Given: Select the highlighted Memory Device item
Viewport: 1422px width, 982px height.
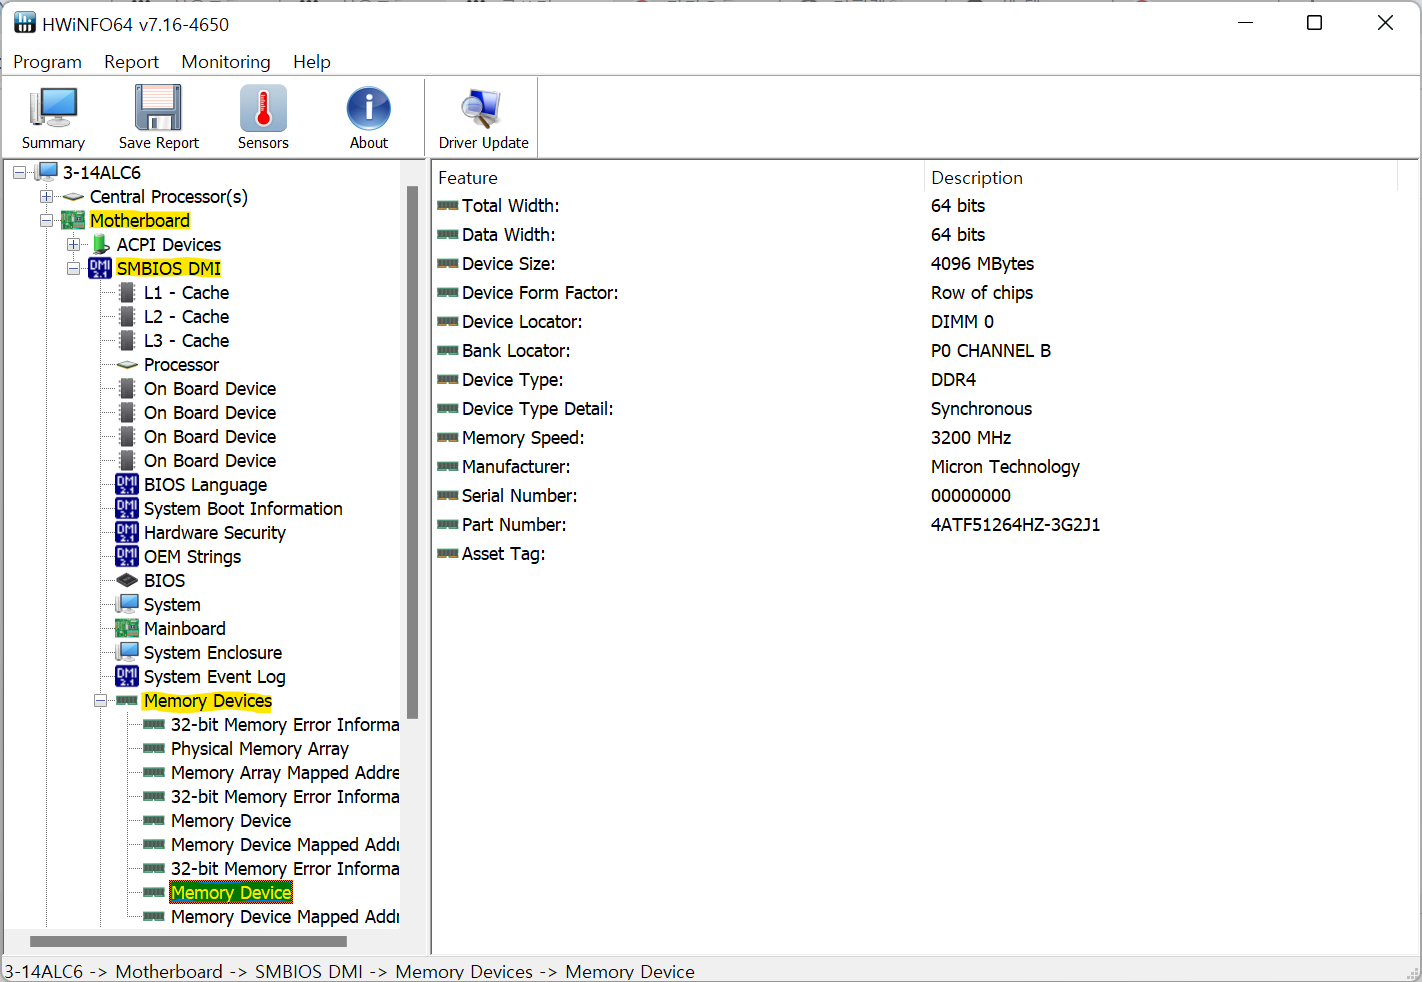Looking at the screenshot, I should (231, 892).
